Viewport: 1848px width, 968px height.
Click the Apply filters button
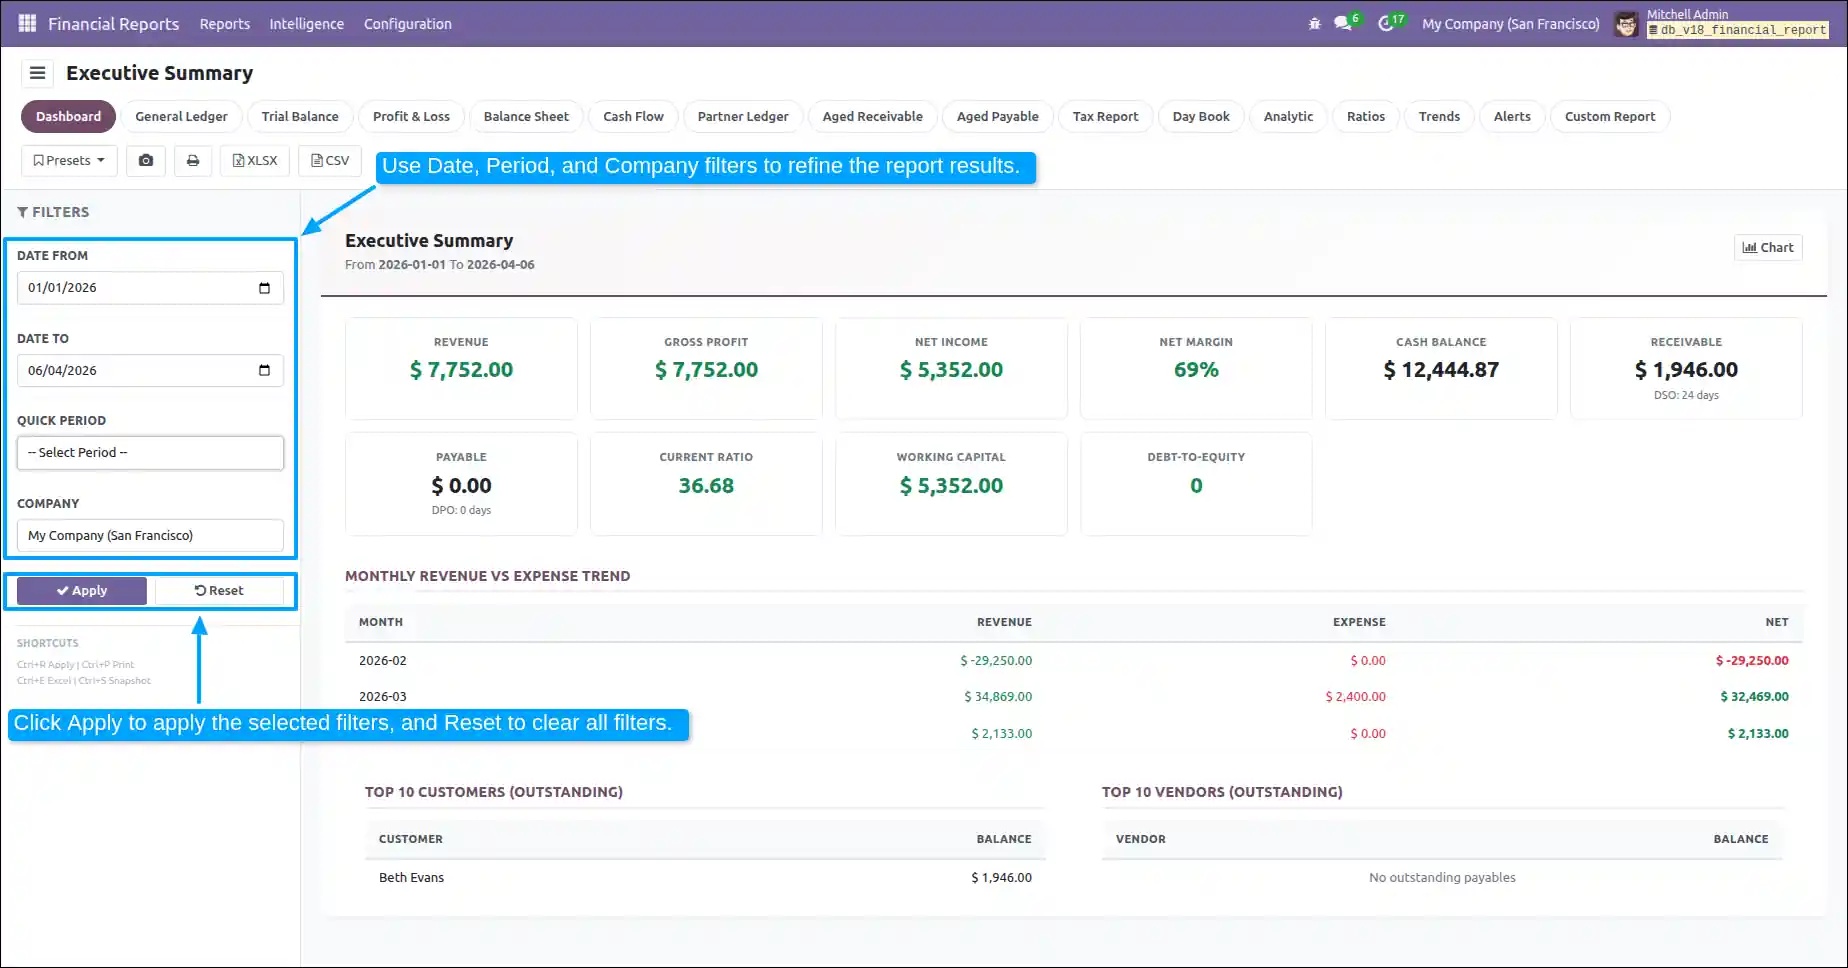pyautogui.click(x=82, y=591)
